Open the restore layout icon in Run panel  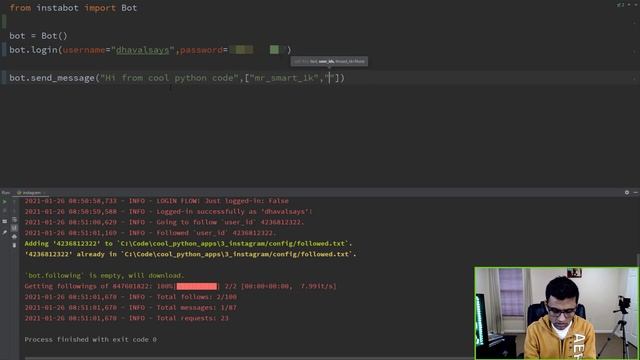click(4, 221)
